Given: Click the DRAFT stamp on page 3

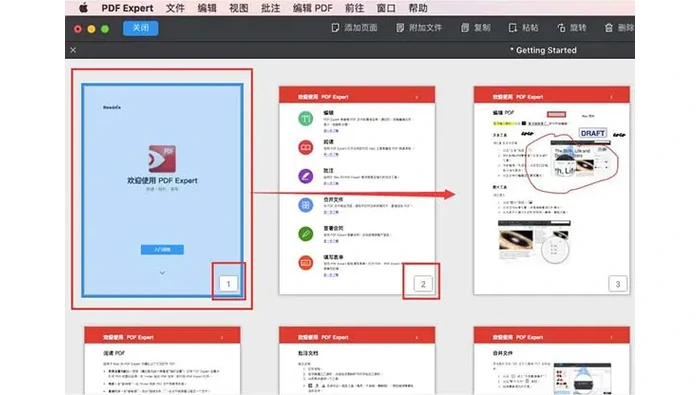Looking at the screenshot, I should [592, 133].
